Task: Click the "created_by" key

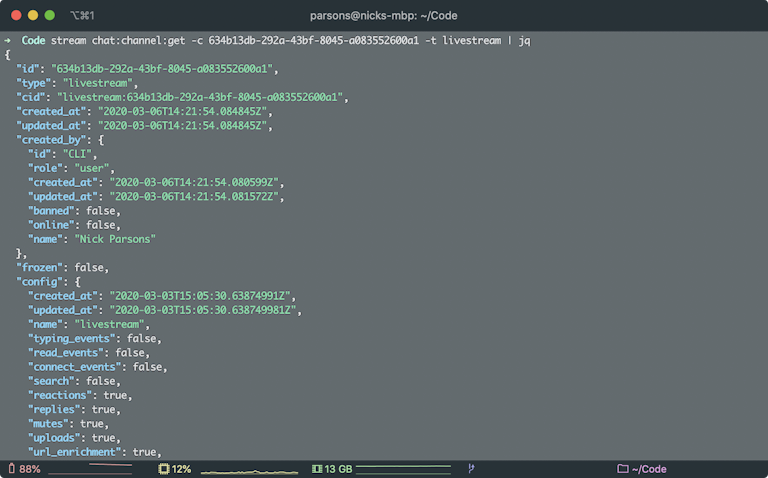Action: pos(51,140)
